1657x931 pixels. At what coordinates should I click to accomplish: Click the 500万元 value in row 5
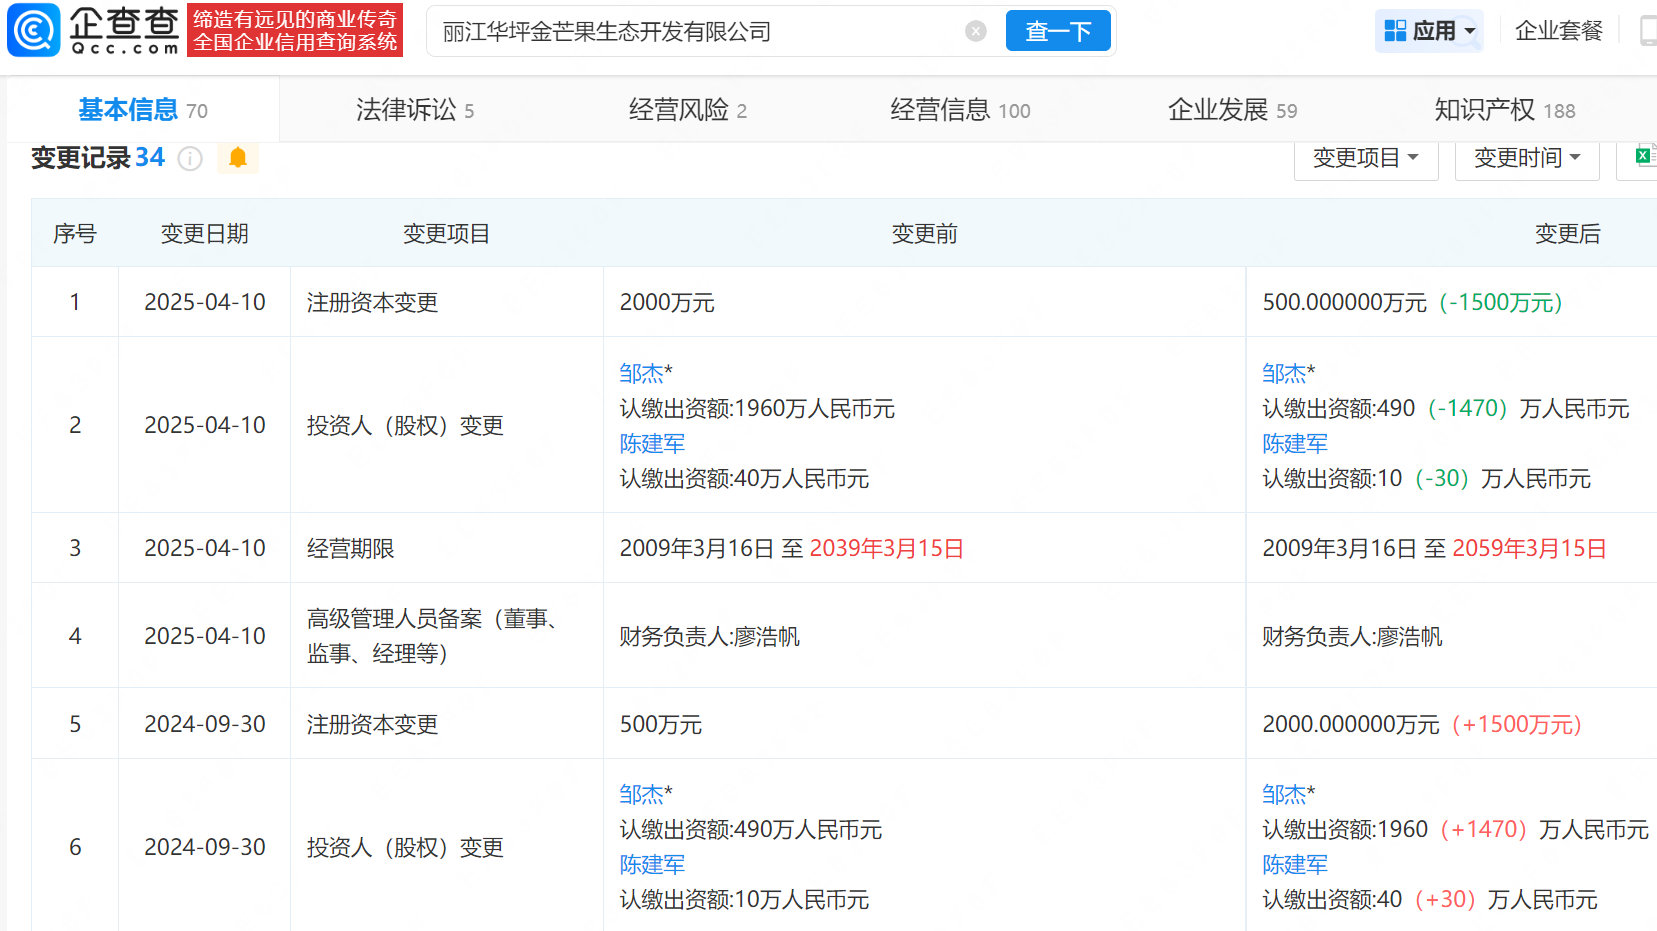click(x=661, y=725)
